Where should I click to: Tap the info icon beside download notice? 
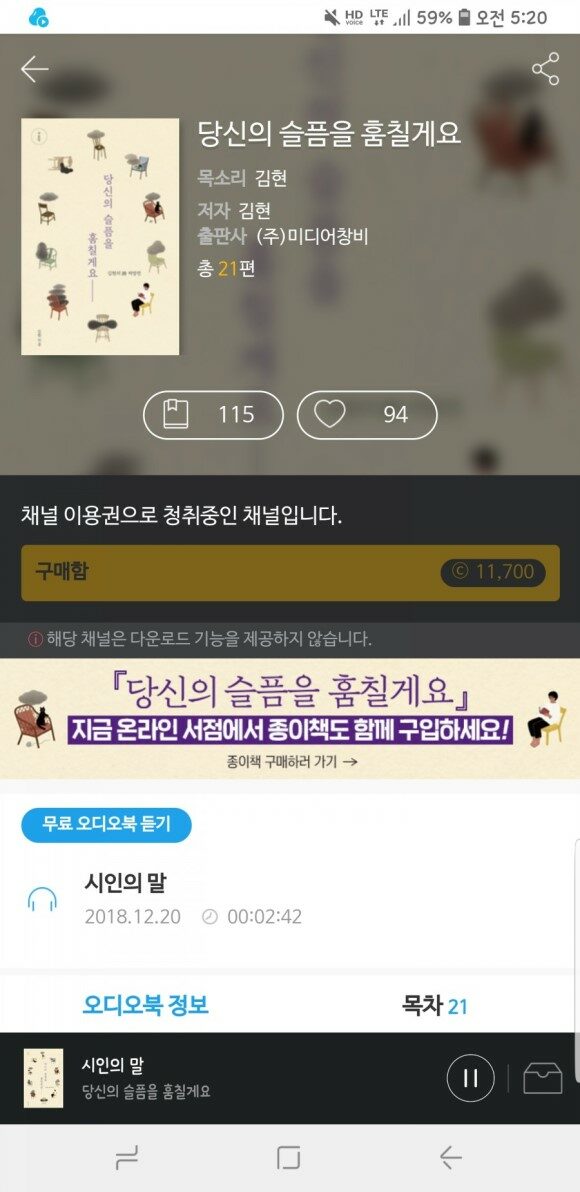pos(35,639)
